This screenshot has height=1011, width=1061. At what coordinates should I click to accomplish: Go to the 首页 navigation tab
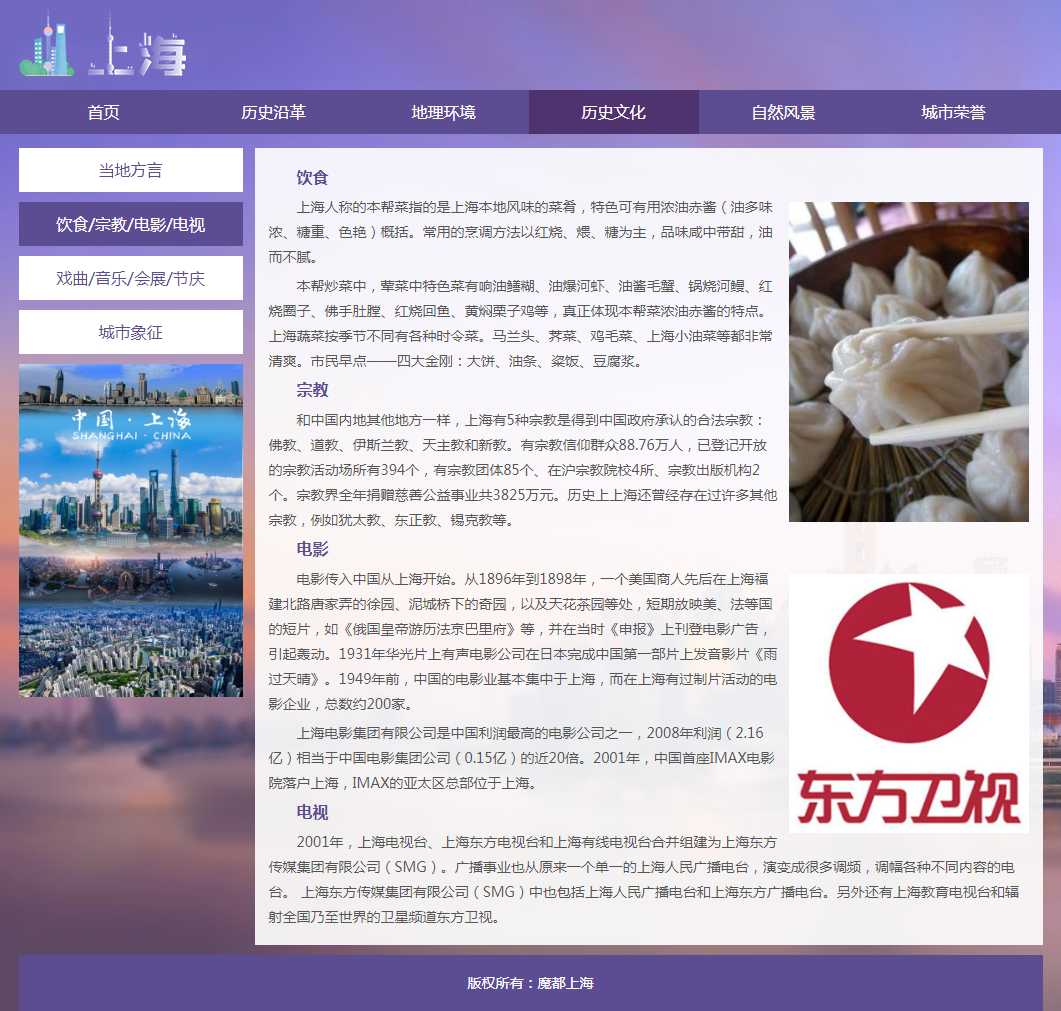[103, 112]
